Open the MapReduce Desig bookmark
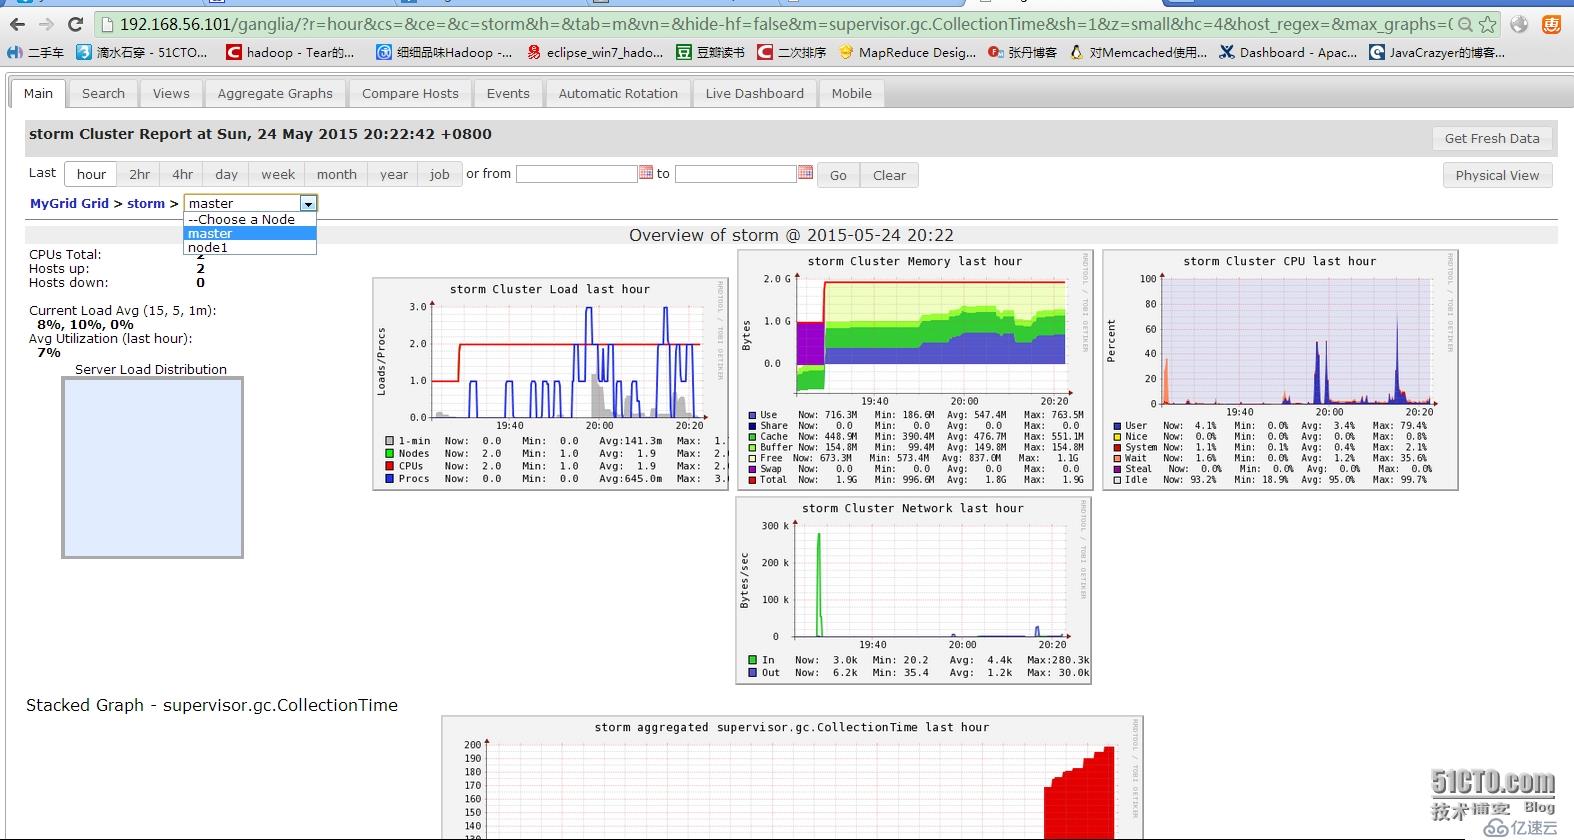 click(x=908, y=52)
